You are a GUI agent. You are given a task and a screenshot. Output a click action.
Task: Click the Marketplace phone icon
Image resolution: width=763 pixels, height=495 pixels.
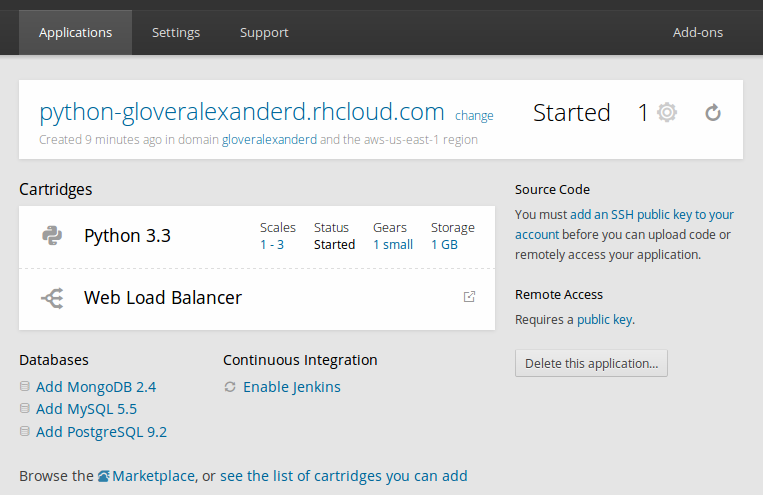click(104, 476)
